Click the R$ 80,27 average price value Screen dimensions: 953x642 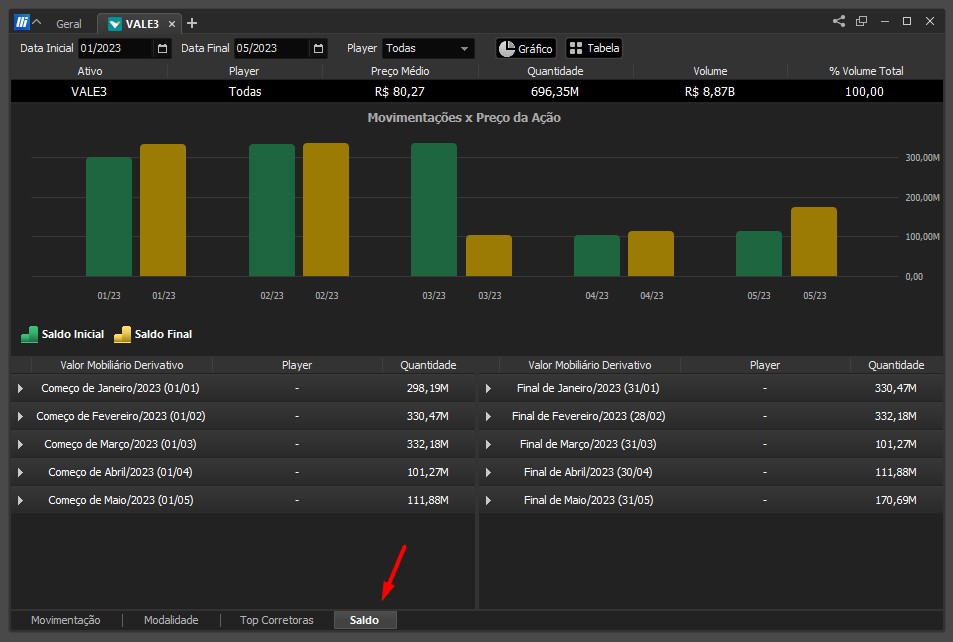point(399,92)
